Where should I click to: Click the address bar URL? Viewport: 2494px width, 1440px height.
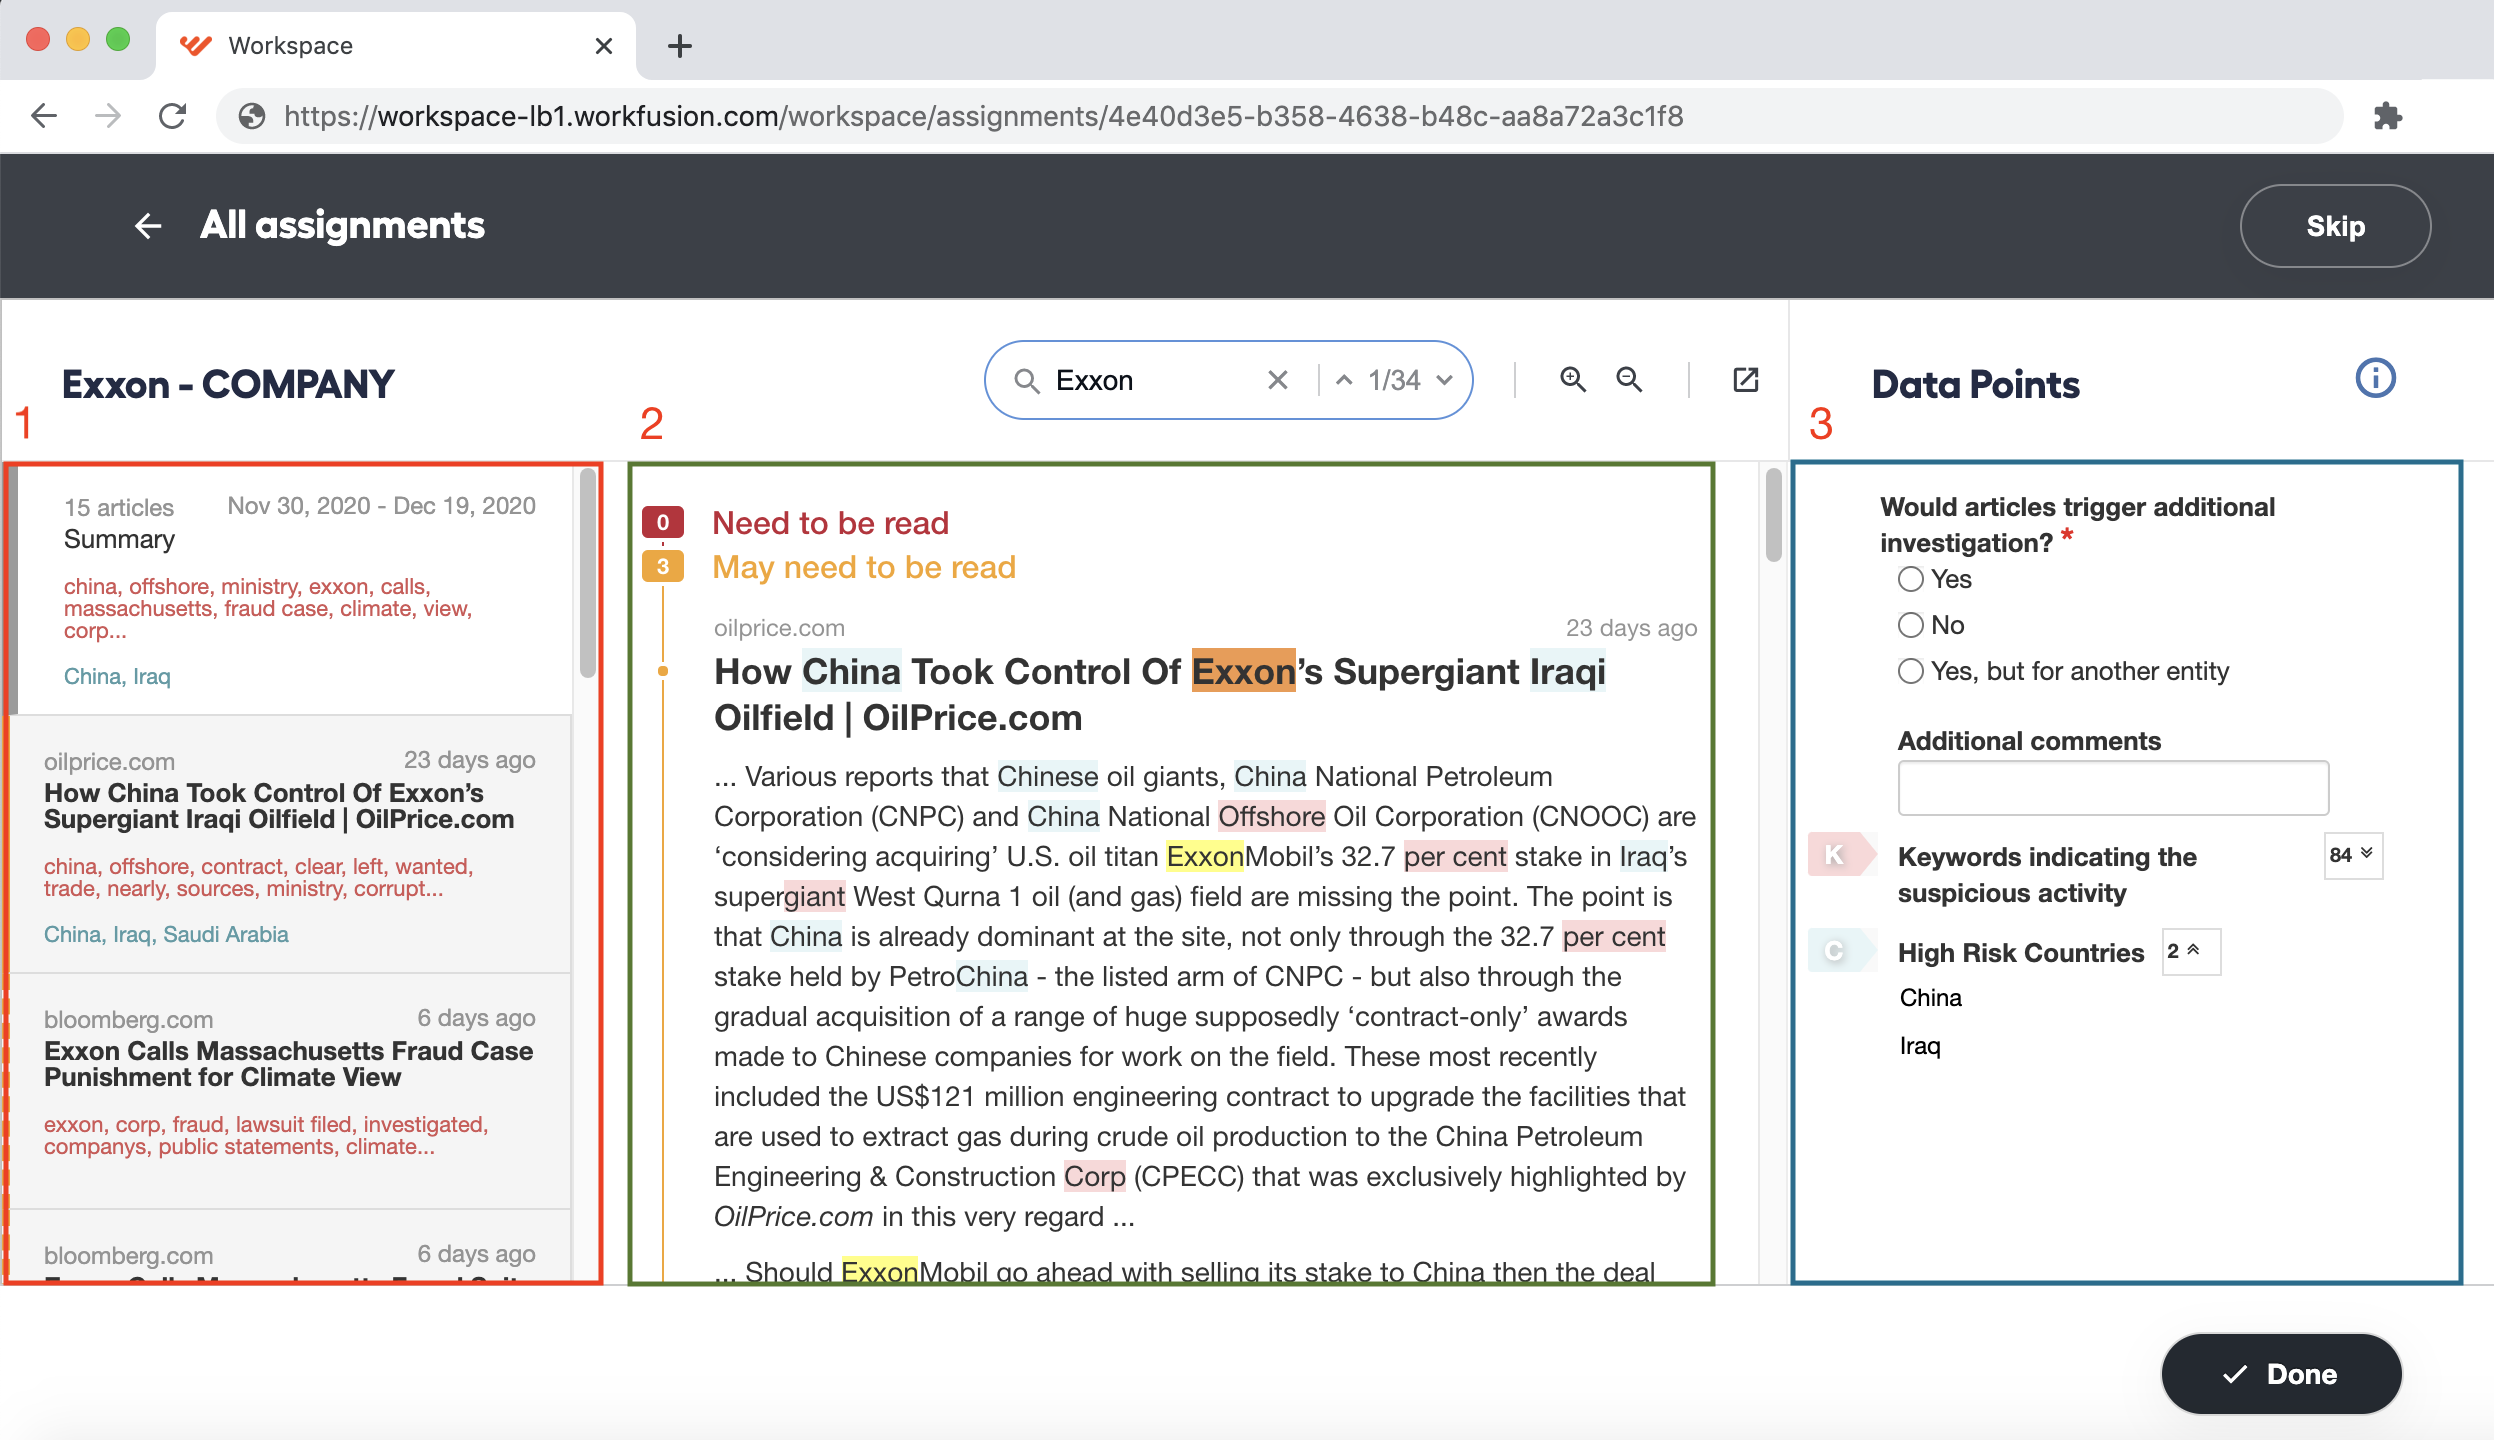983,116
